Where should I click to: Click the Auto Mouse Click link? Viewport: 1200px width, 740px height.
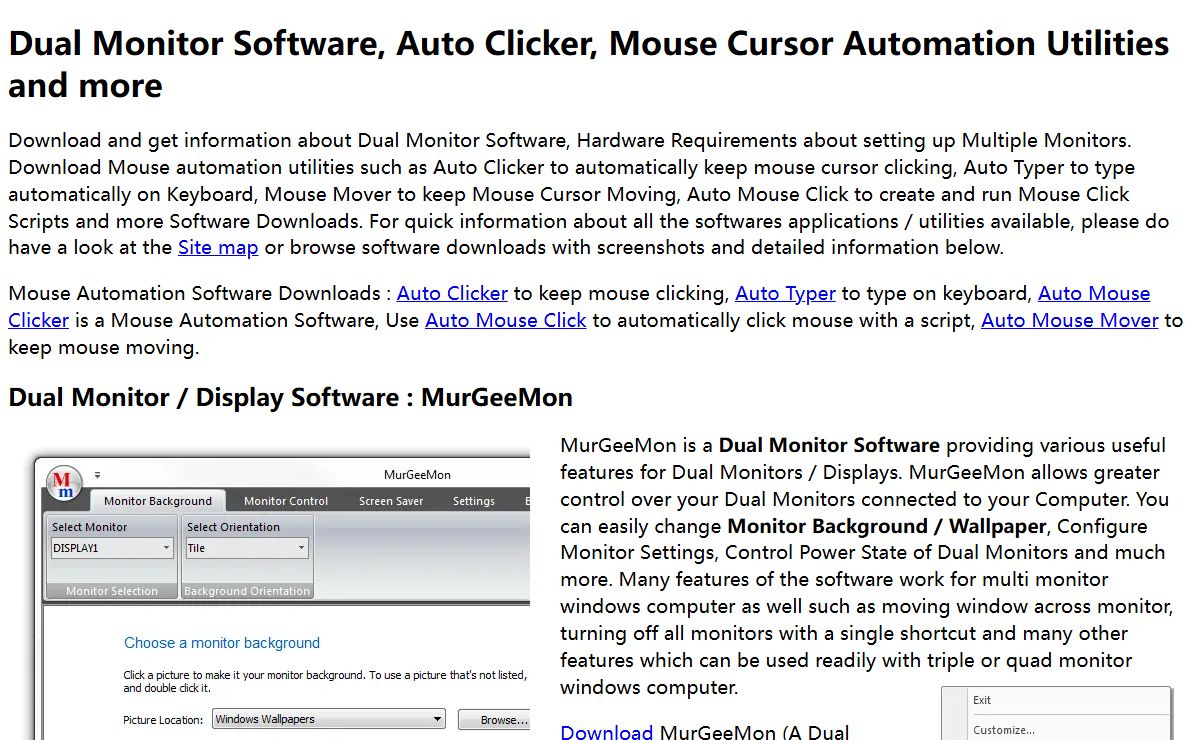[506, 320]
